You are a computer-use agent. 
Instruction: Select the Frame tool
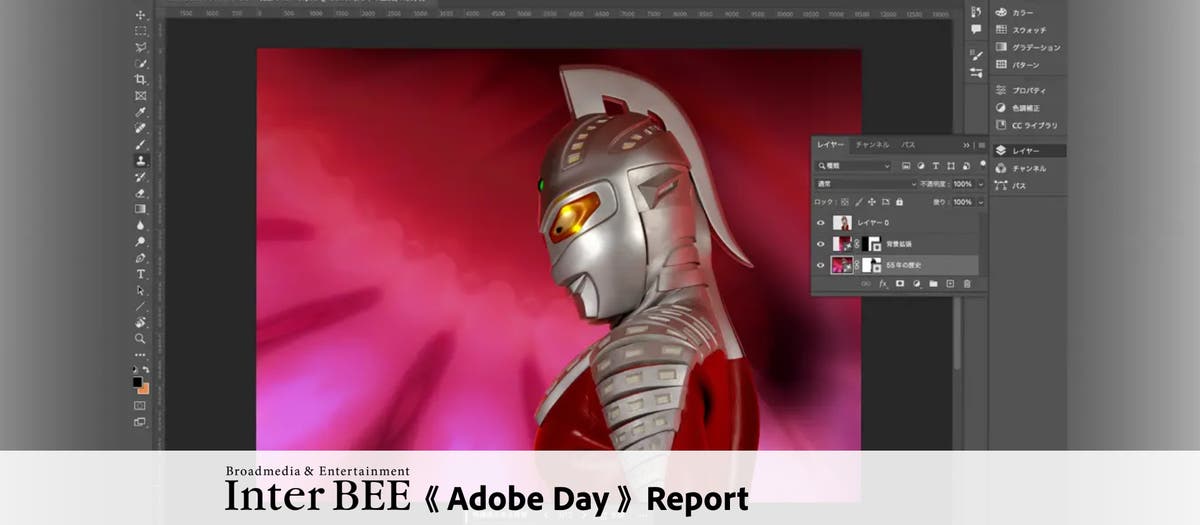pyautogui.click(x=141, y=96)
